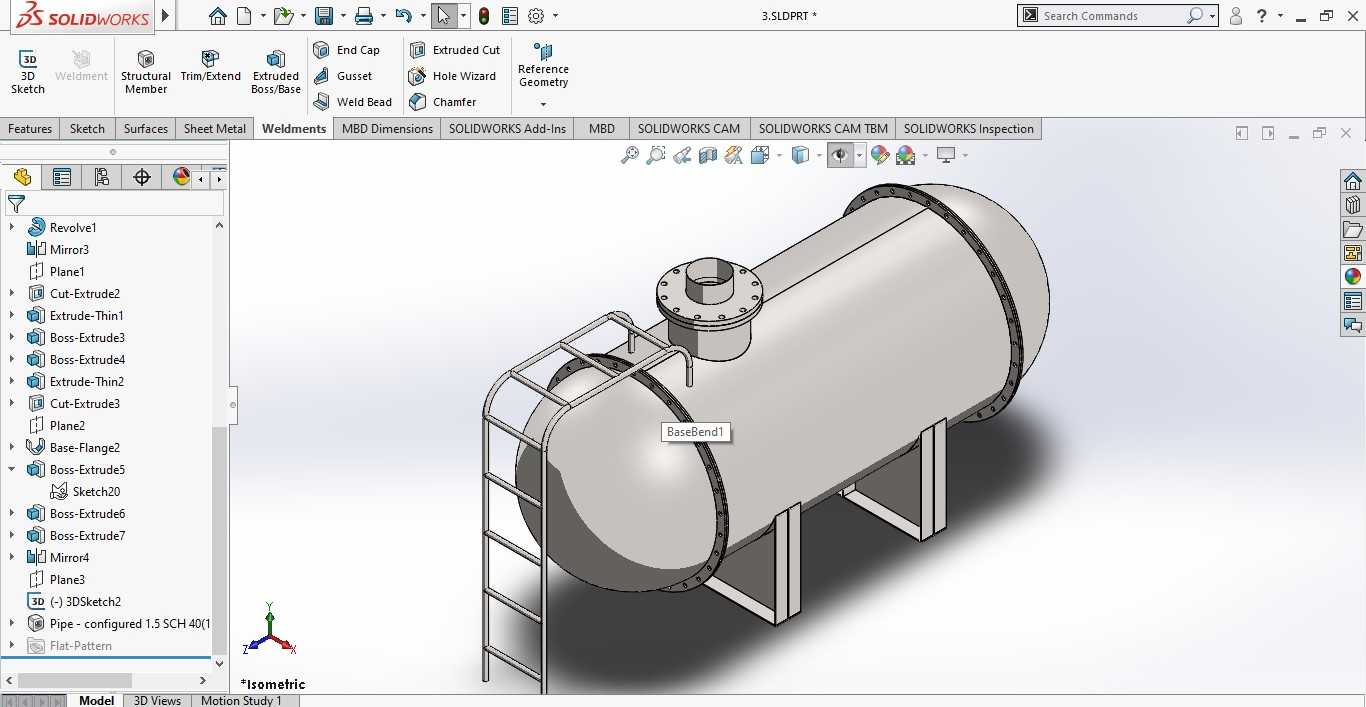Toggle Hide/Show Items in the view toolbar

pyautogui.click(x=840, y=155)
